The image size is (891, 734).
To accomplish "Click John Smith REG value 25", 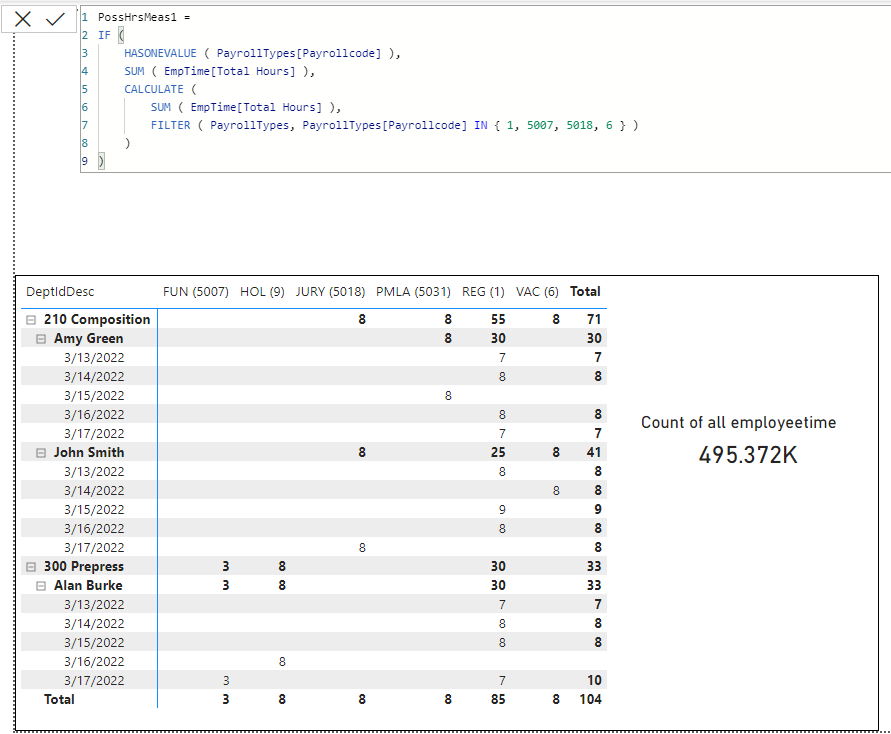I will [498, 453].
